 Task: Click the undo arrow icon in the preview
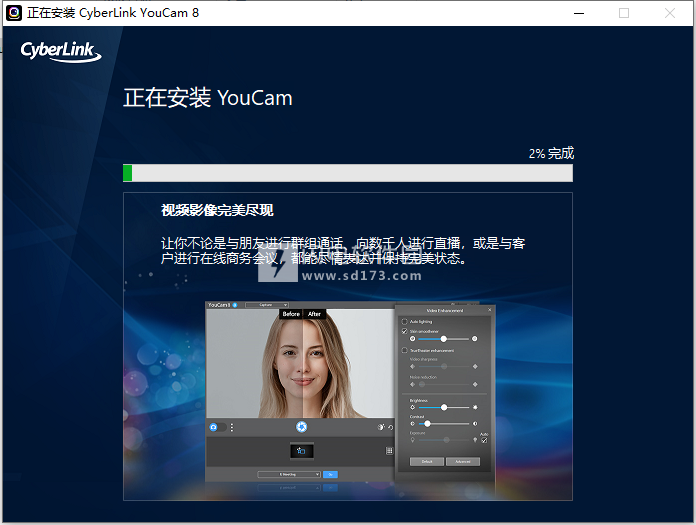click(391, 427)
